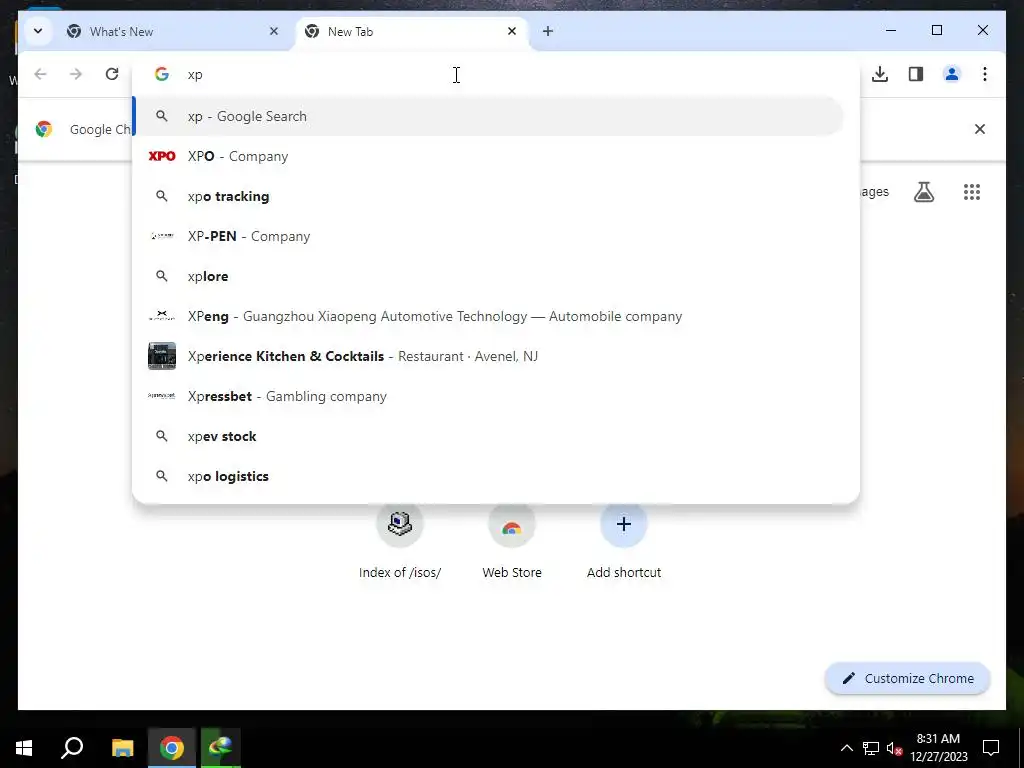Minimize the Chrome window
Image resolution: width=1024 pixels, height=768 pixels.
(x=891, y=30)
